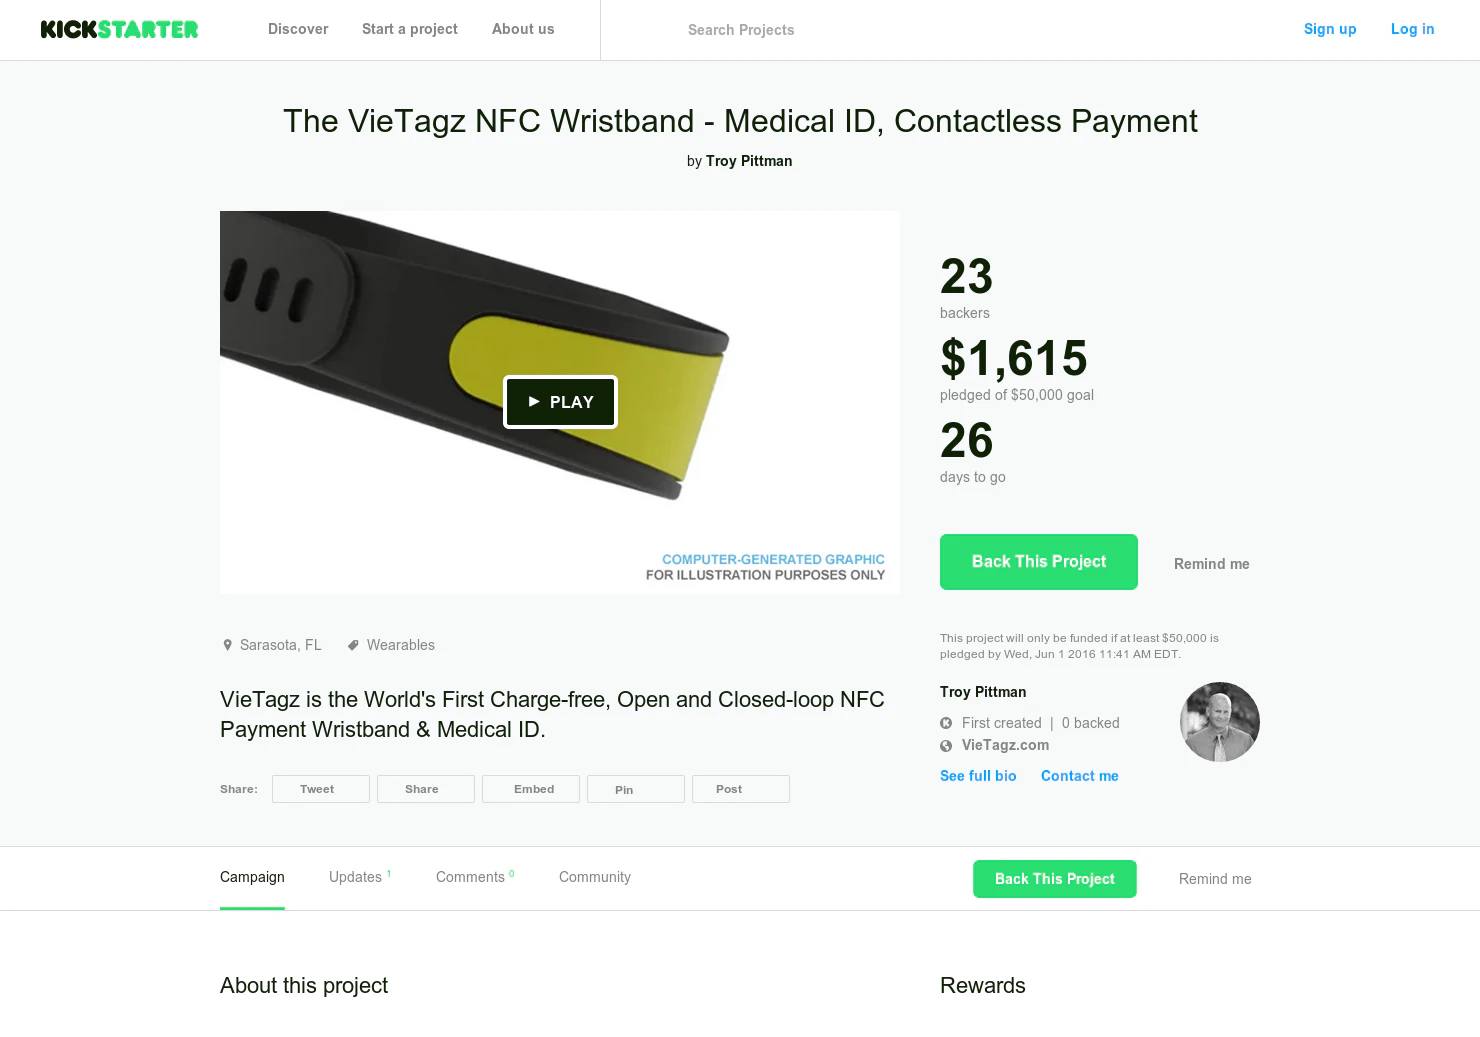Open the Community tab
This screenshot has height=1037, width=1480.
(594, 877)
